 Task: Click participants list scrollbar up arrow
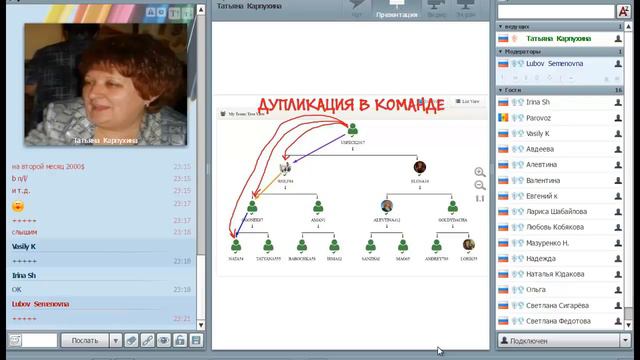(x=629, y=27)
